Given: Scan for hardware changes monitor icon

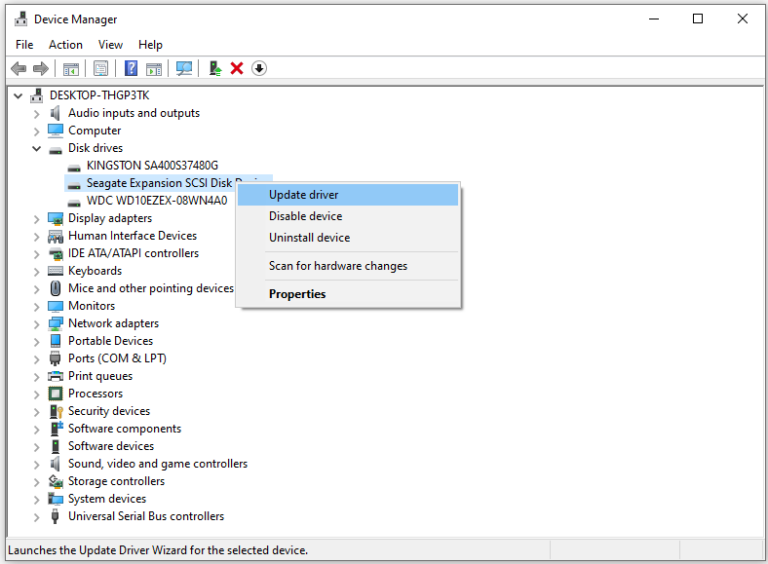Looking at the screenshot, I should pyautogui.click(x=184, y=69).
